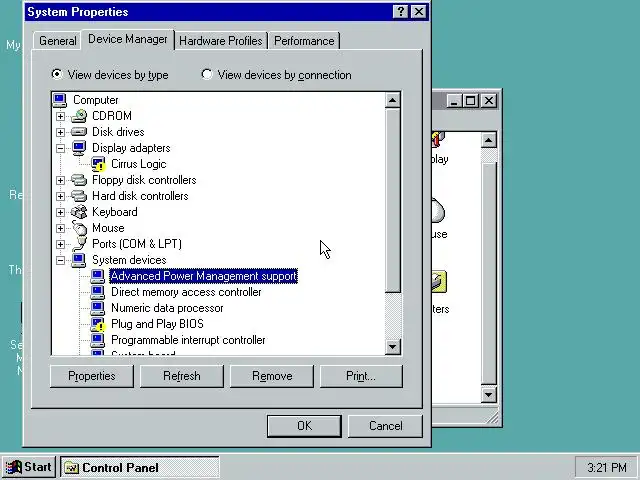Image resolution: width=640 pixels, height=480 pixels.
Task: Select Advanced Power Management support entry
Action: (x=204, y=276)
